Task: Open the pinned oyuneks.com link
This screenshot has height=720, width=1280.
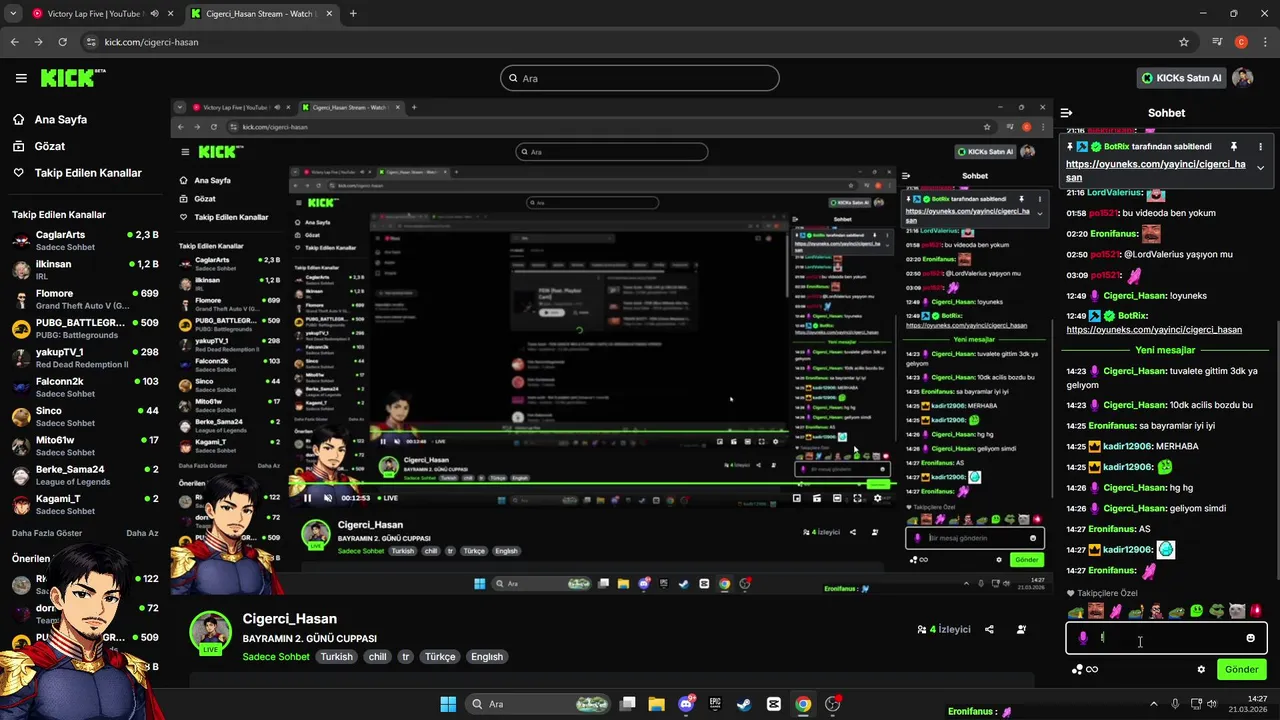Action: [x=1156, y=170]
